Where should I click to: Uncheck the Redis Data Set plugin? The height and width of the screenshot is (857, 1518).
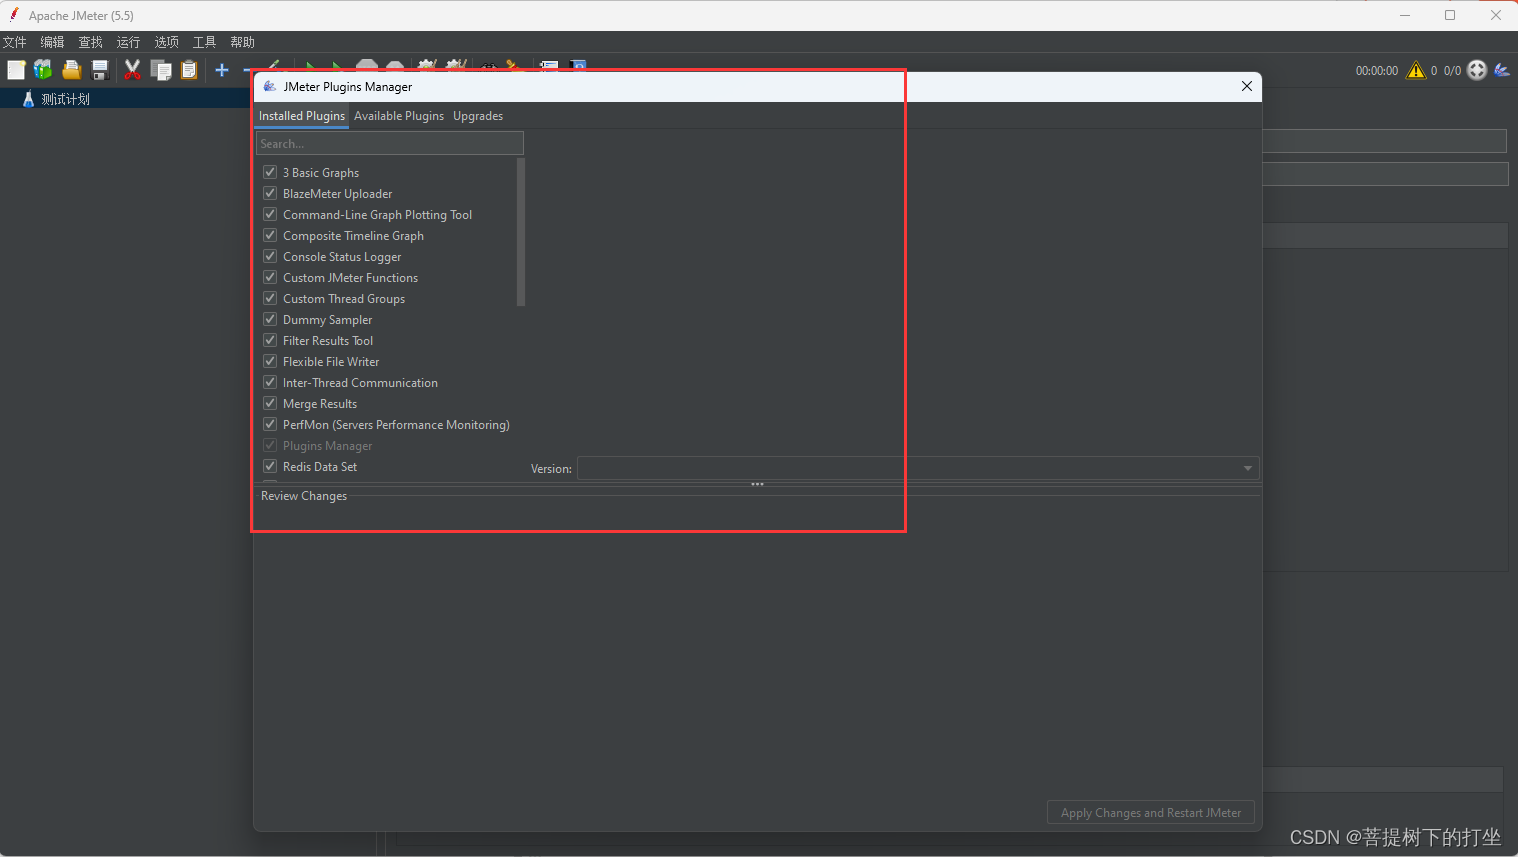269,466
